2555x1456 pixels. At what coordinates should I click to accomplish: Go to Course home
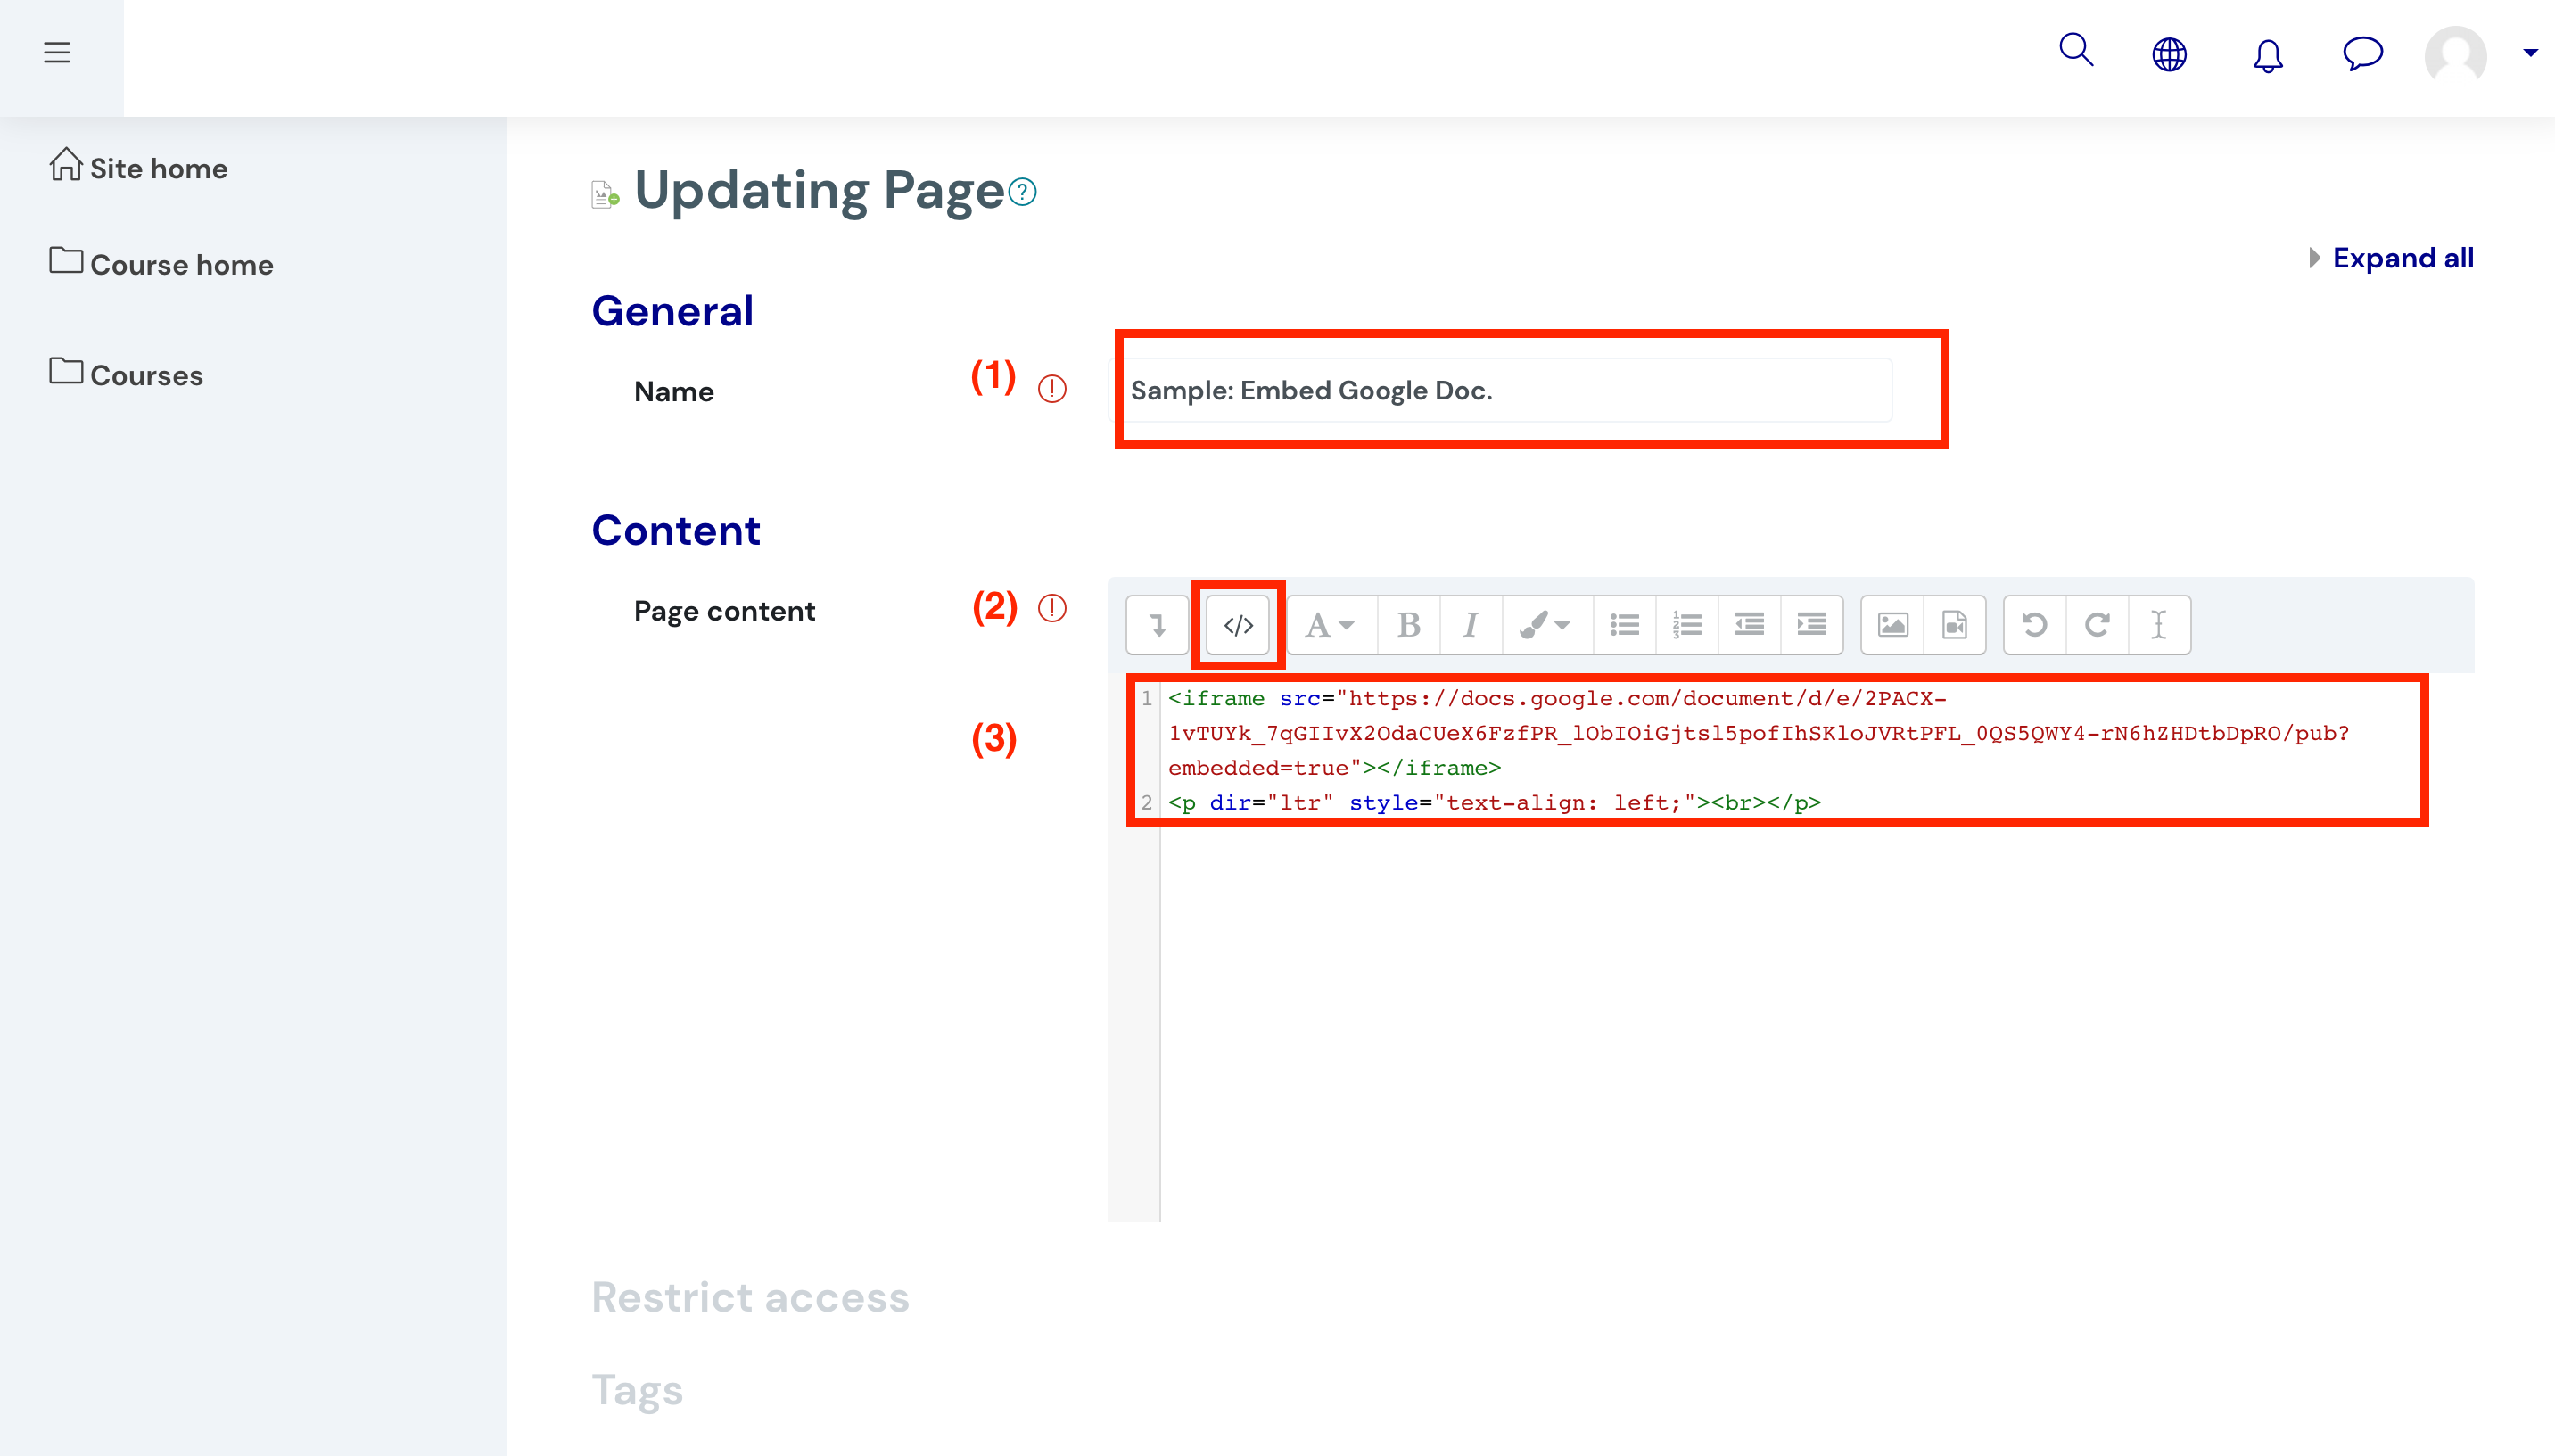point(162,263)
